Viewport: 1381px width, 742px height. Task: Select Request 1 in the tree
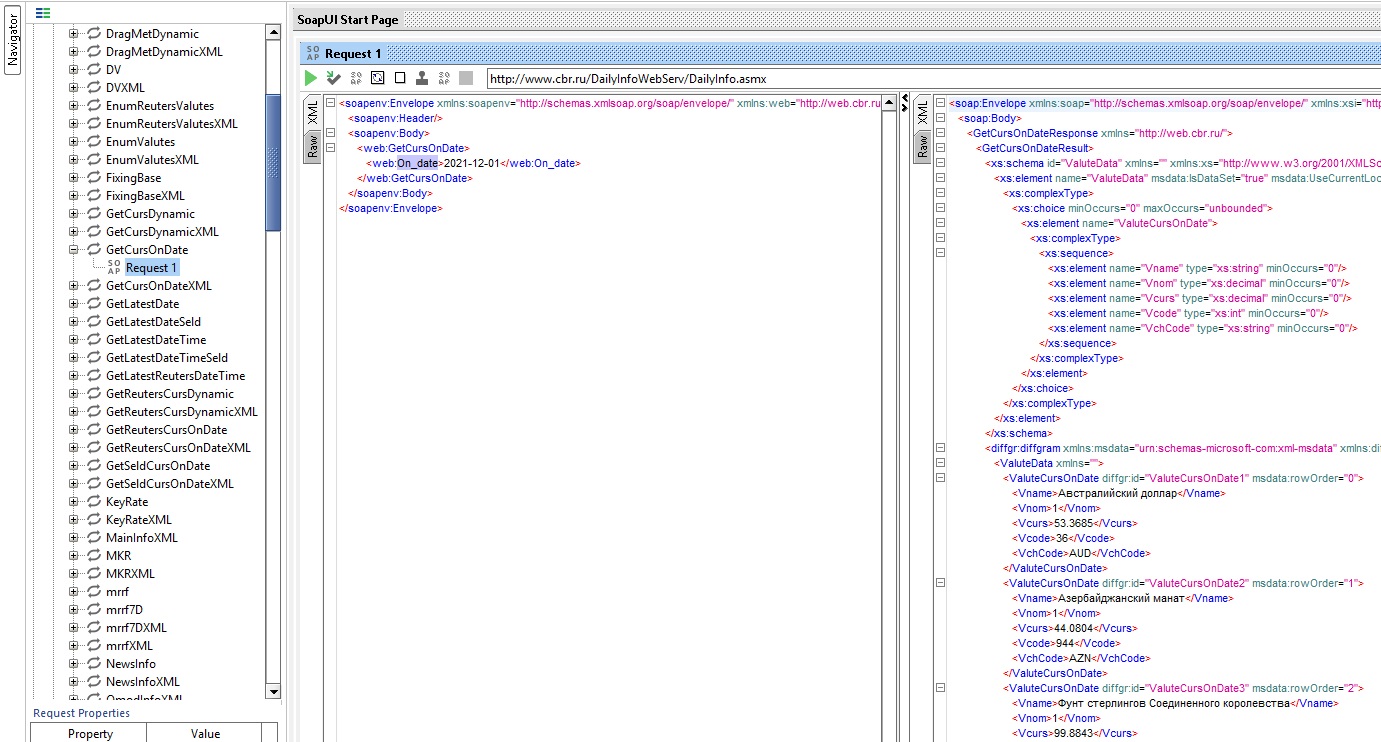pyautogui.click(x=152, y=268)
